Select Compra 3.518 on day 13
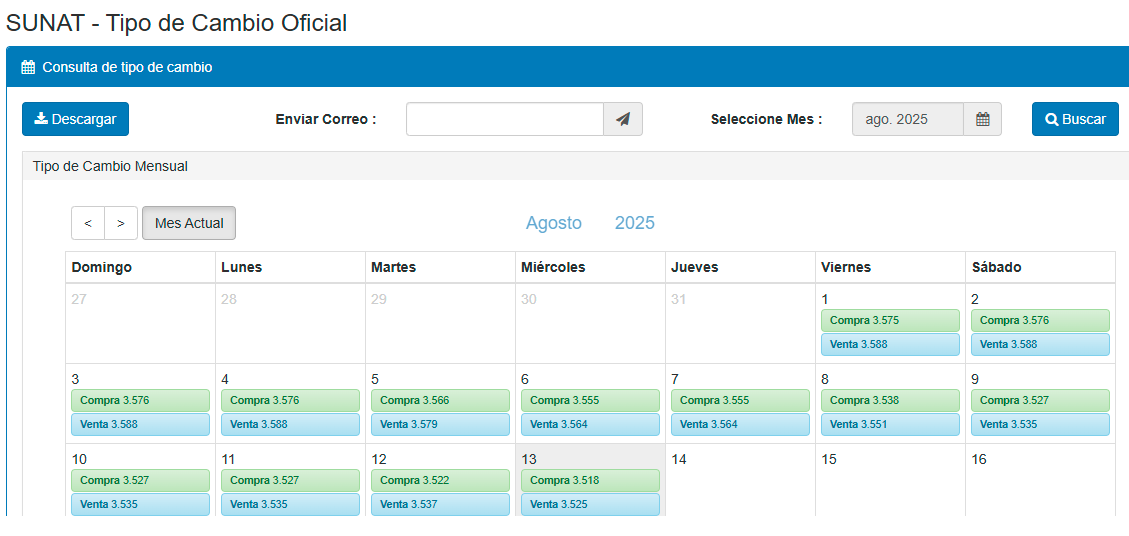This screenshot has width=1129, height=536. pyautogui.click(x=590, y=481)
